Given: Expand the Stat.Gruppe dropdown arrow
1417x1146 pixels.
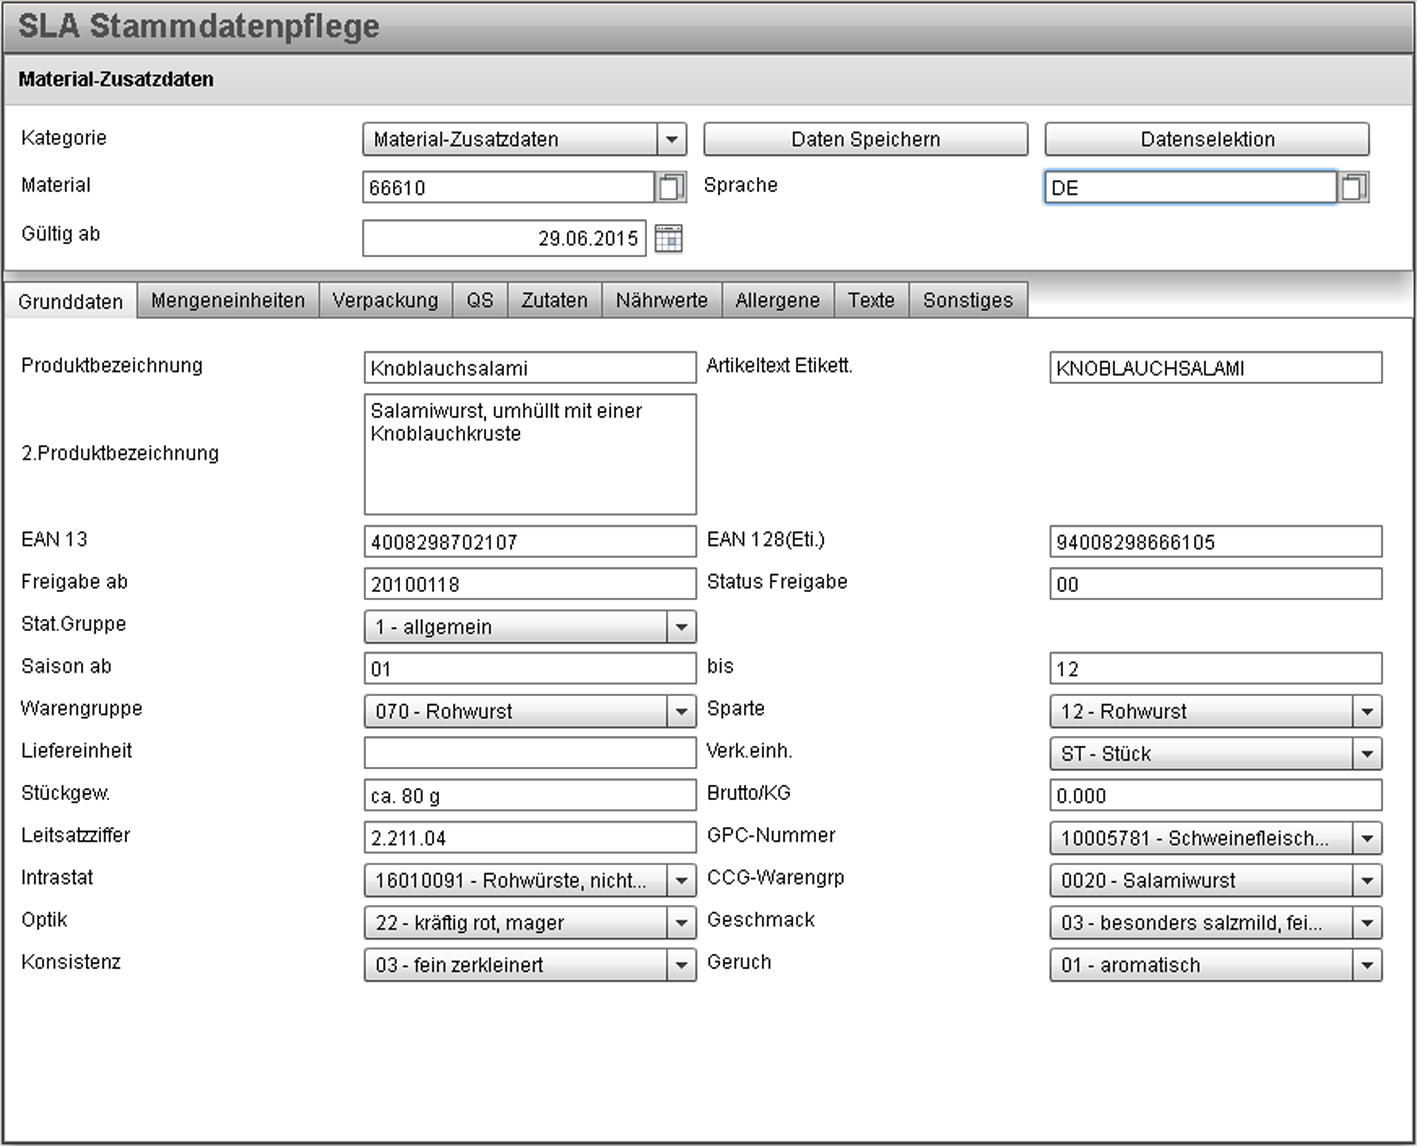Looking at the screenshot, I should pos(681,627).
